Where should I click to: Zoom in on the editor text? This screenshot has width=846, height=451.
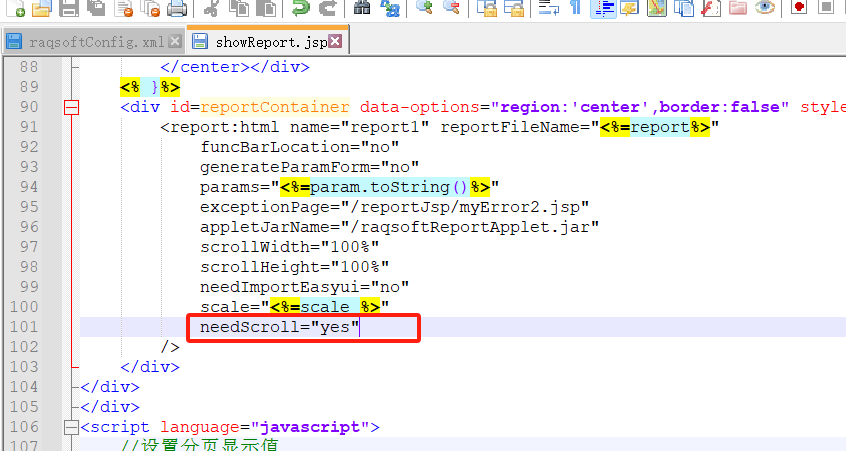pos(424,8)
